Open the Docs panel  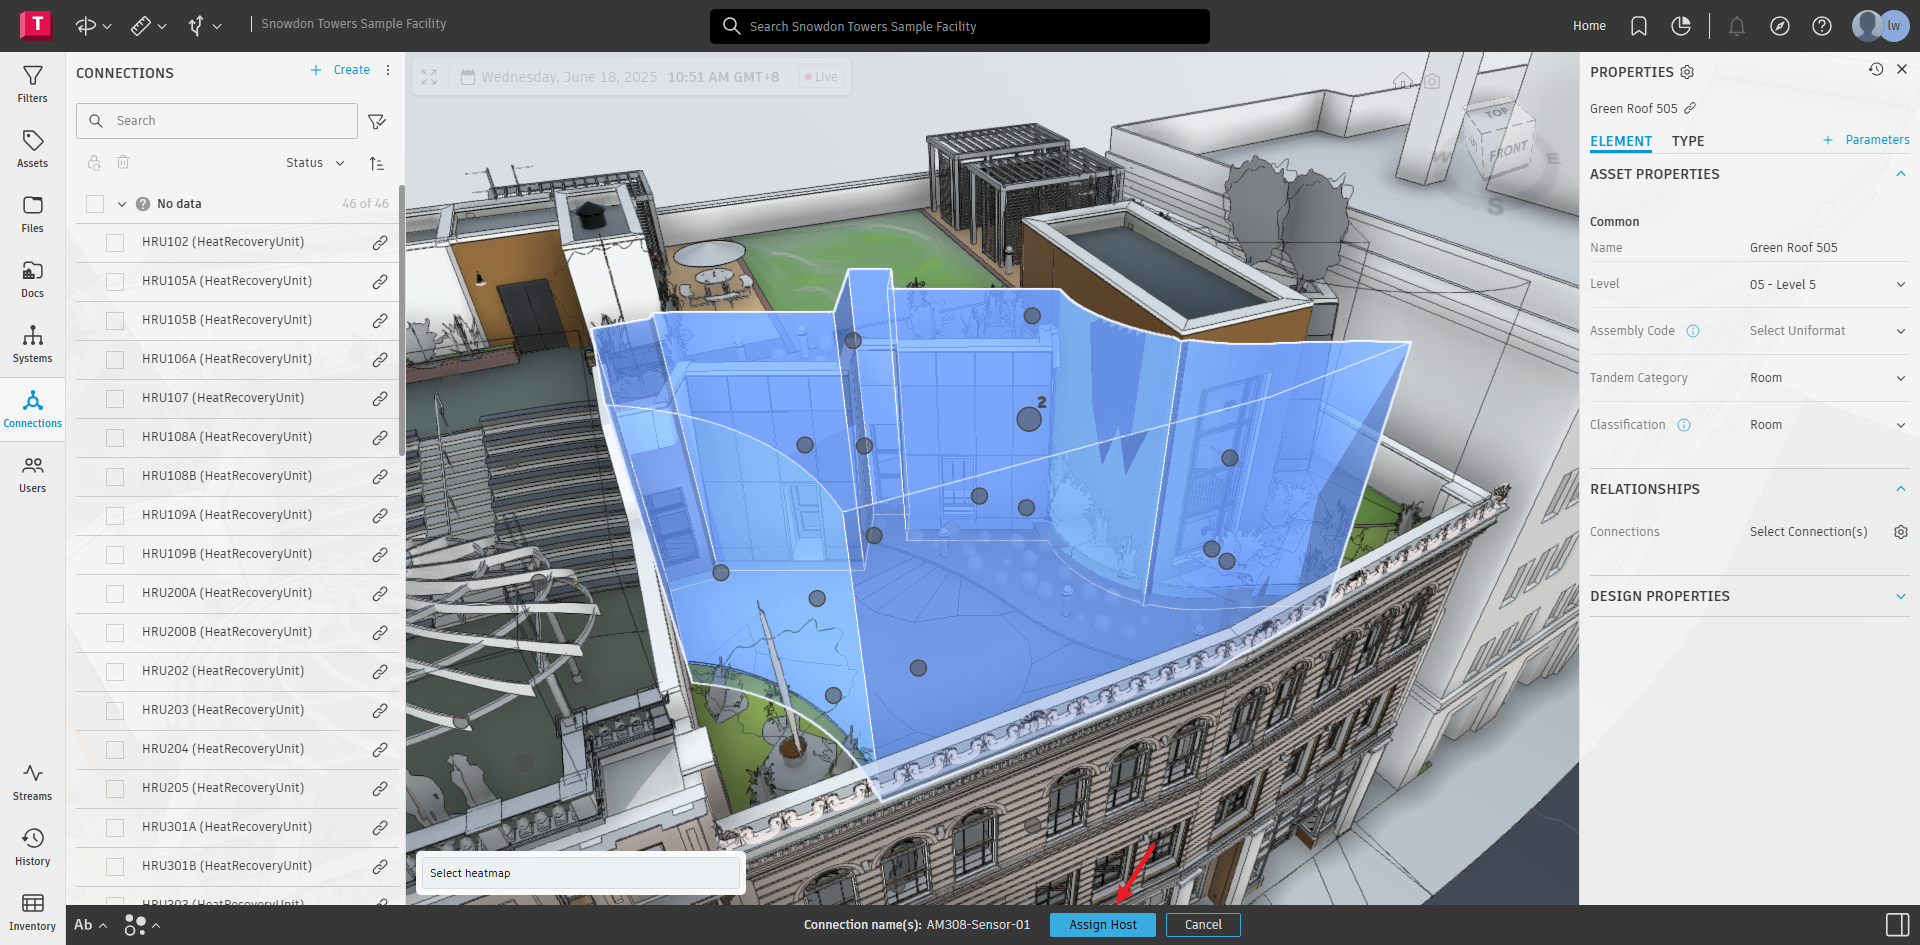[x=32, y=279]
